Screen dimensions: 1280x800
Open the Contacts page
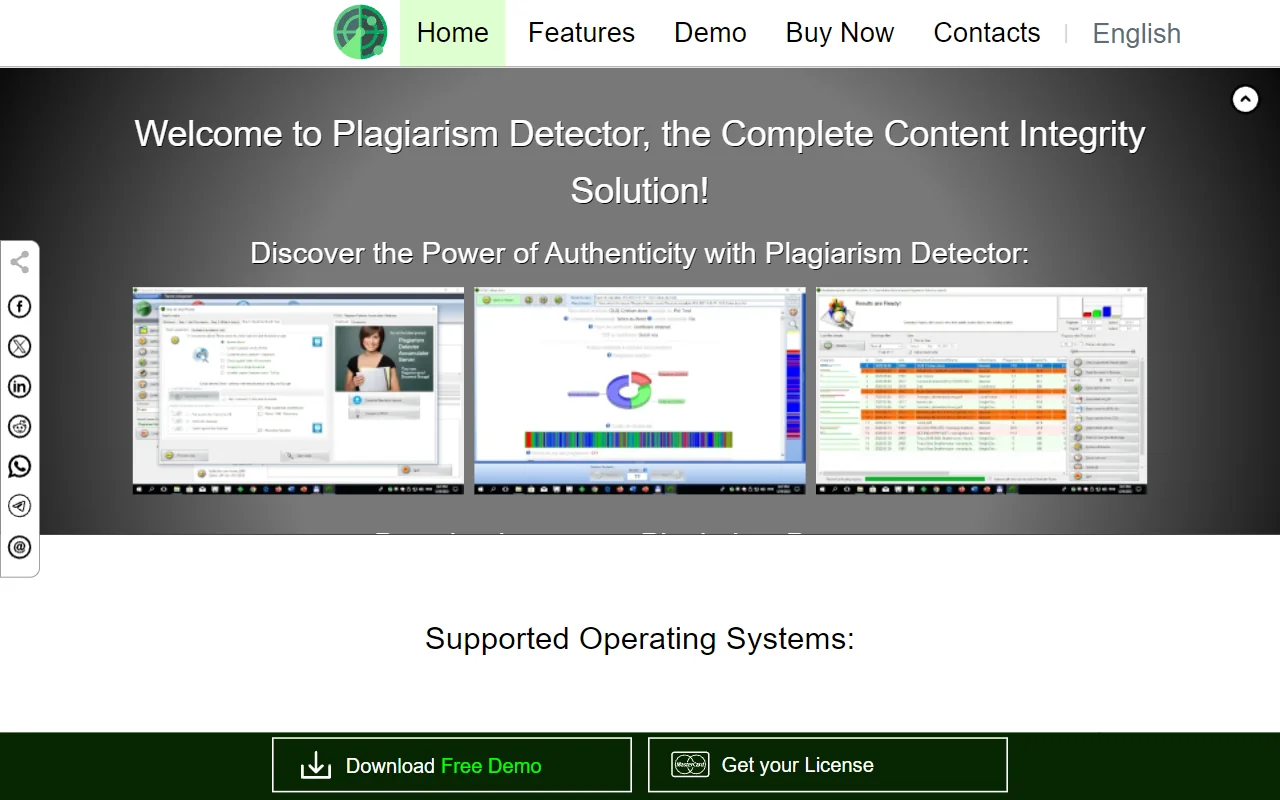987,33
